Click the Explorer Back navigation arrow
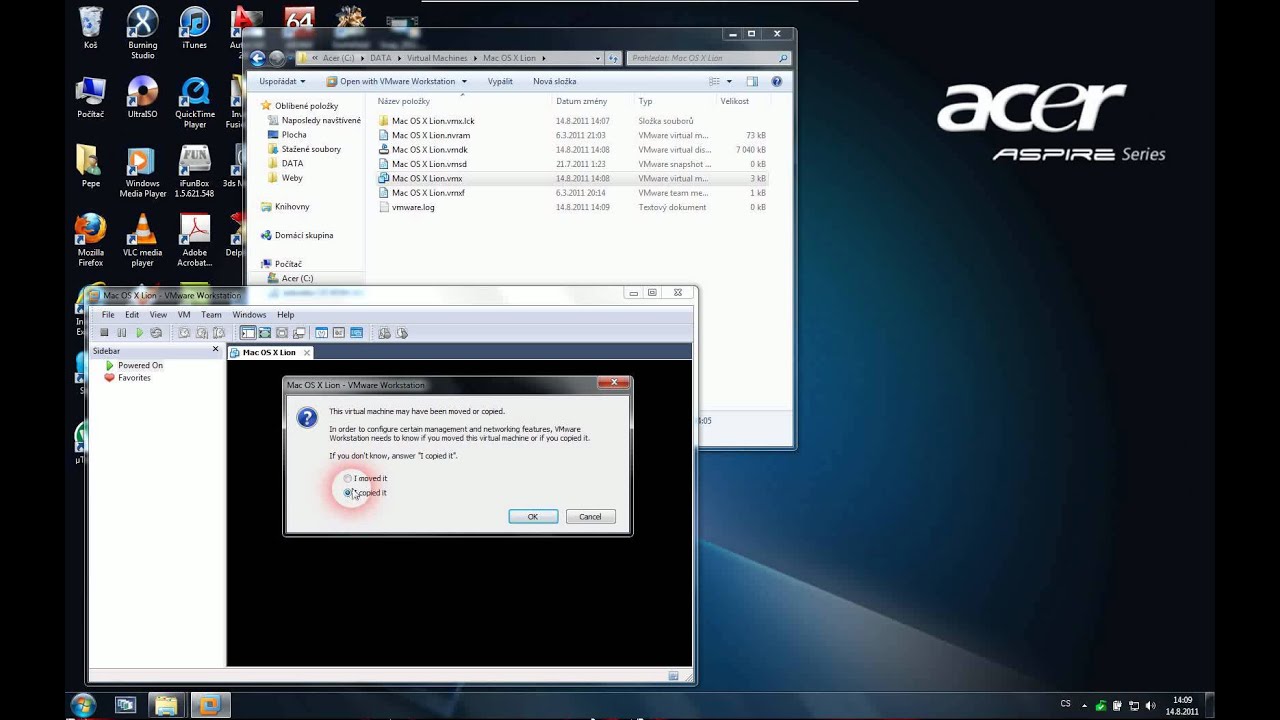 point(258,58)
